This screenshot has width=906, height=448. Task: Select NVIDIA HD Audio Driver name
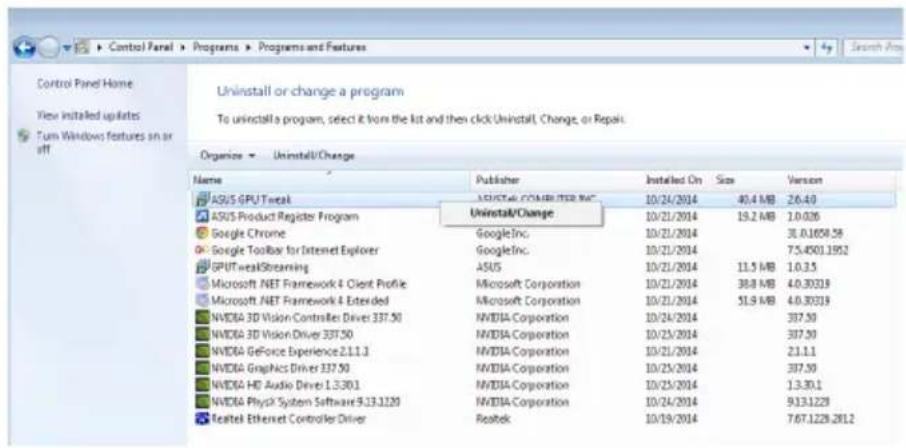286,385
